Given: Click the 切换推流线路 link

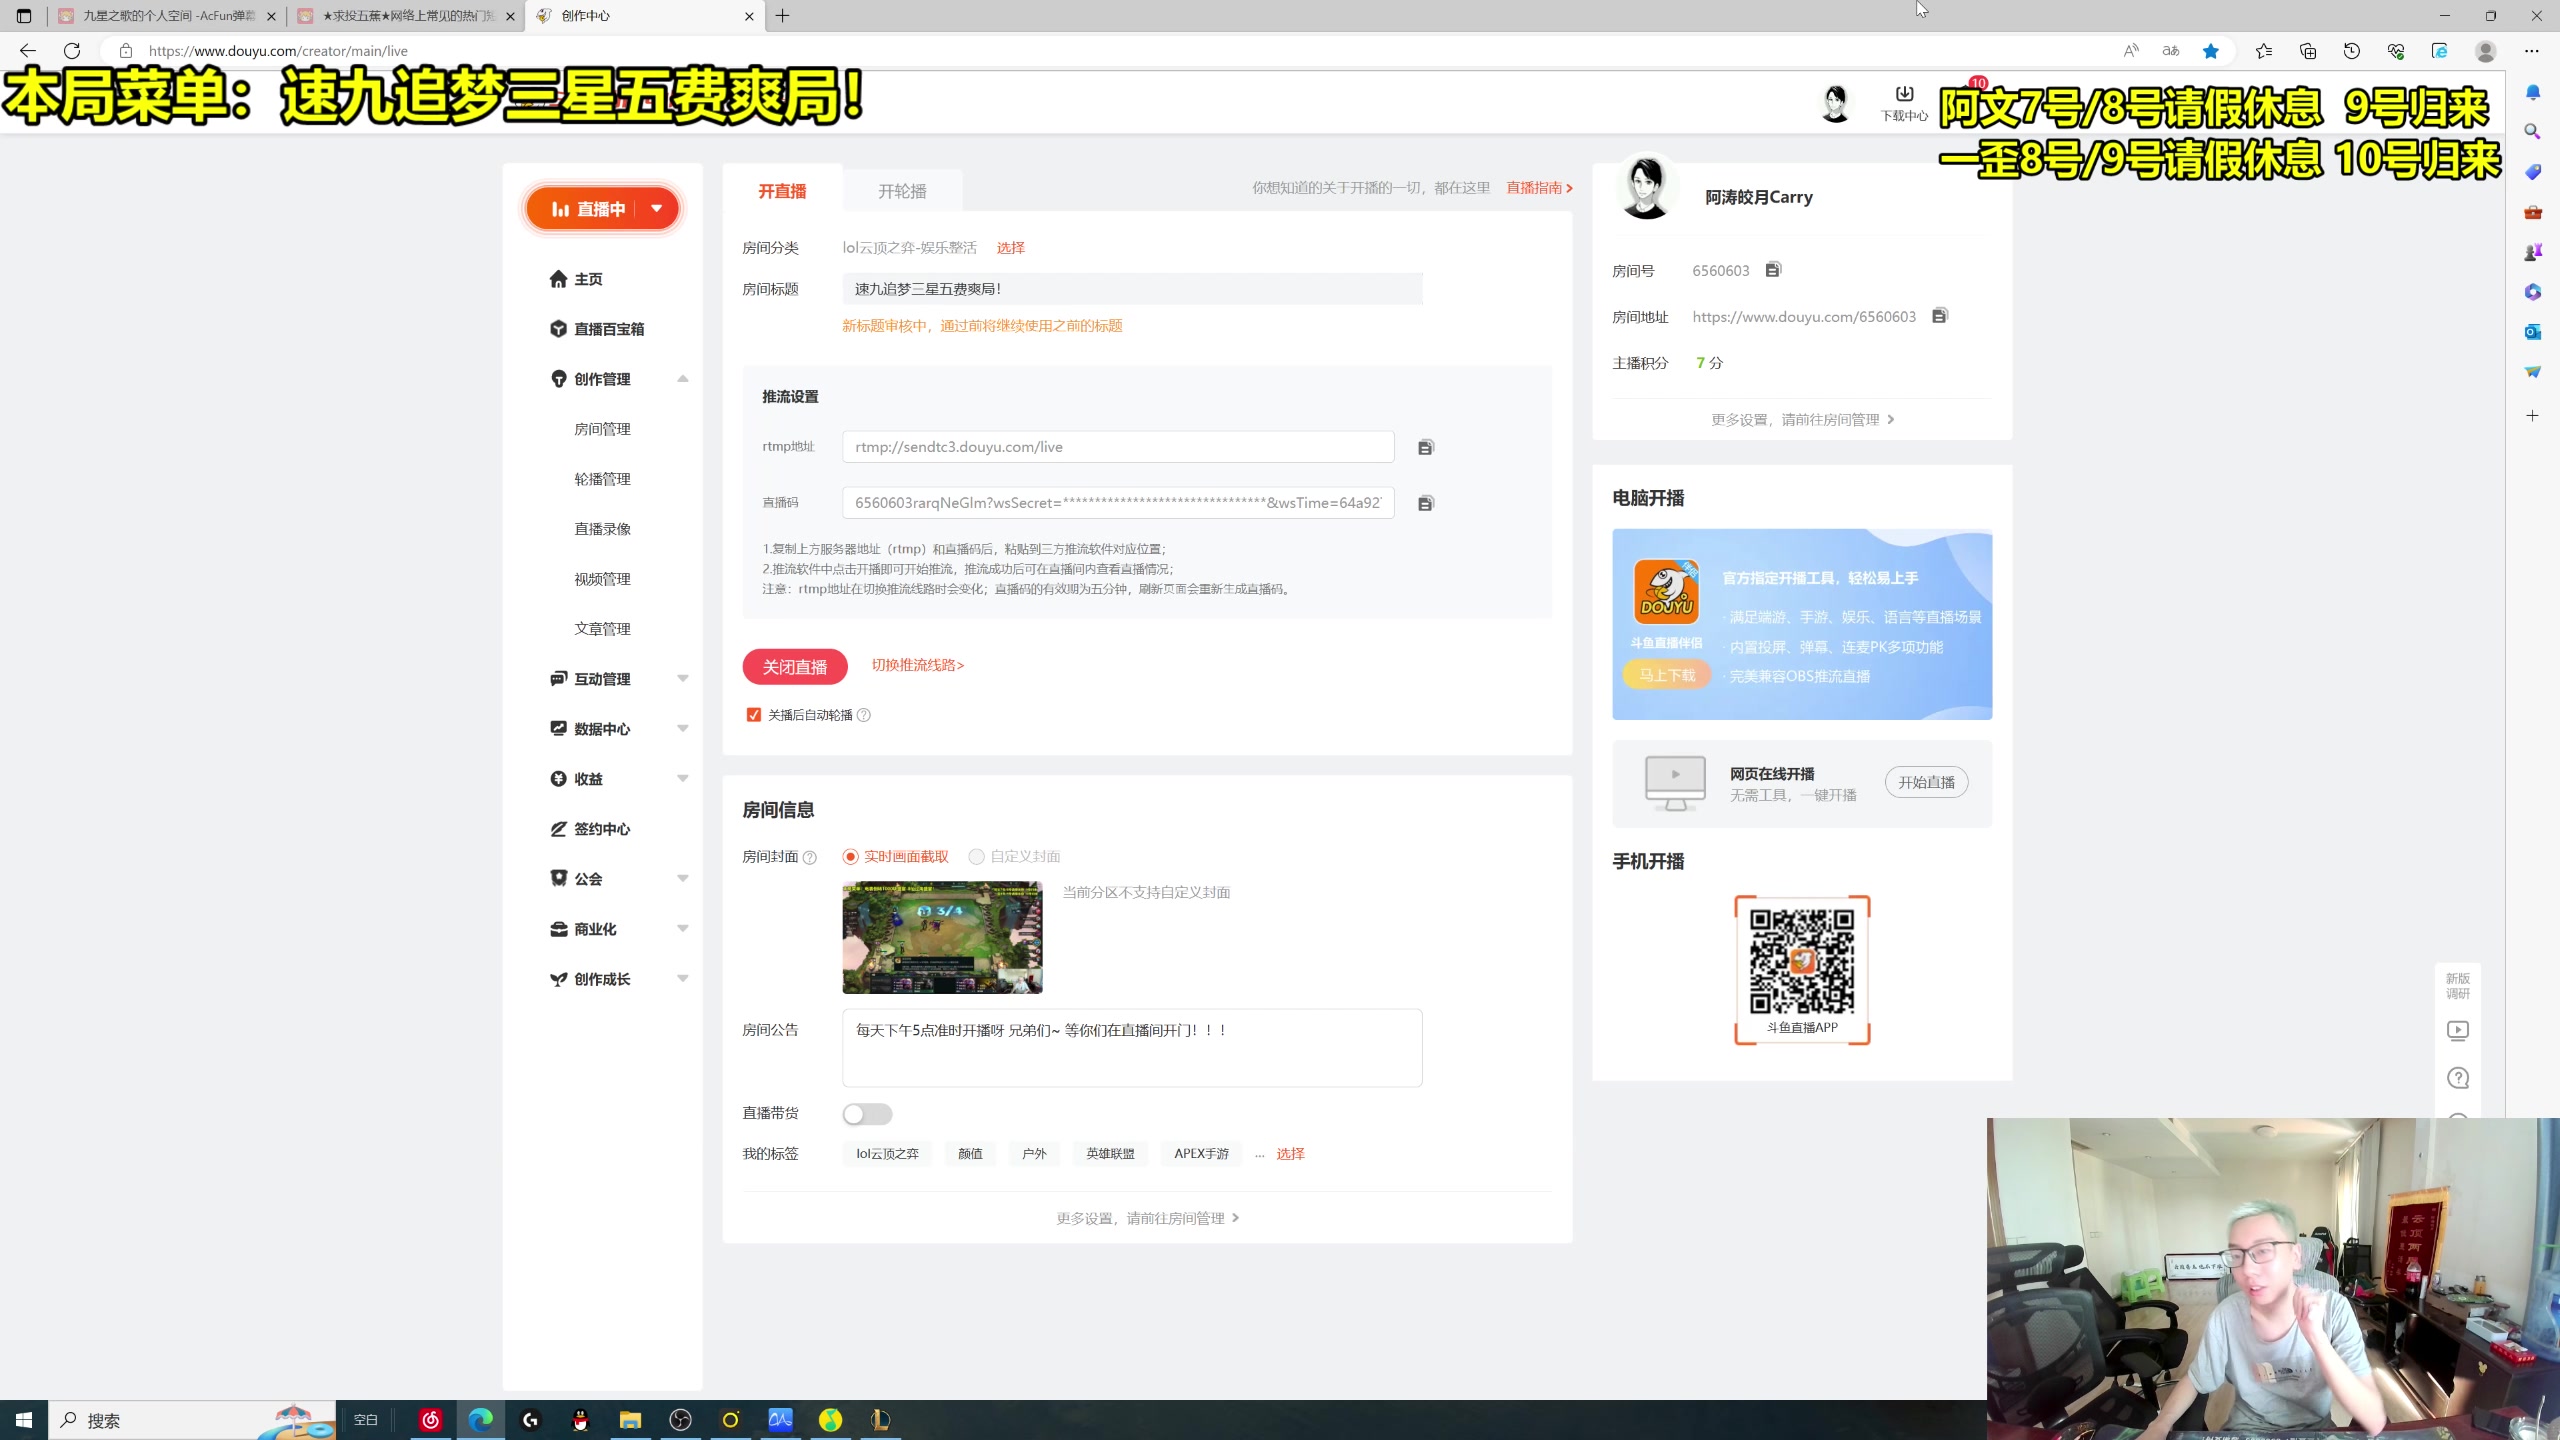Looking at the screenshot, I should 917,665.
